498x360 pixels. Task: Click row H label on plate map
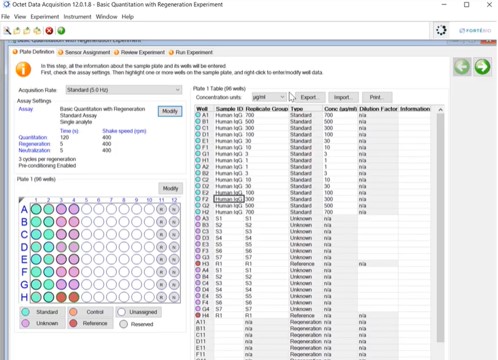click(24, 297)
